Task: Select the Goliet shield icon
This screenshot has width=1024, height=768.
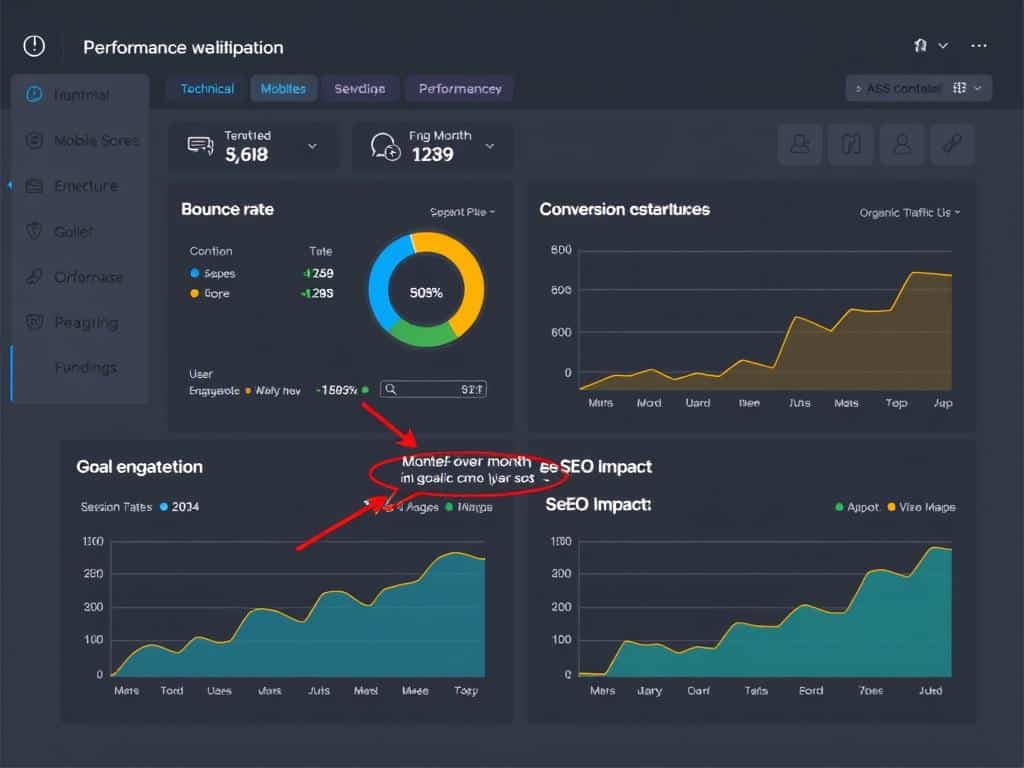Action: coord(33,231)
